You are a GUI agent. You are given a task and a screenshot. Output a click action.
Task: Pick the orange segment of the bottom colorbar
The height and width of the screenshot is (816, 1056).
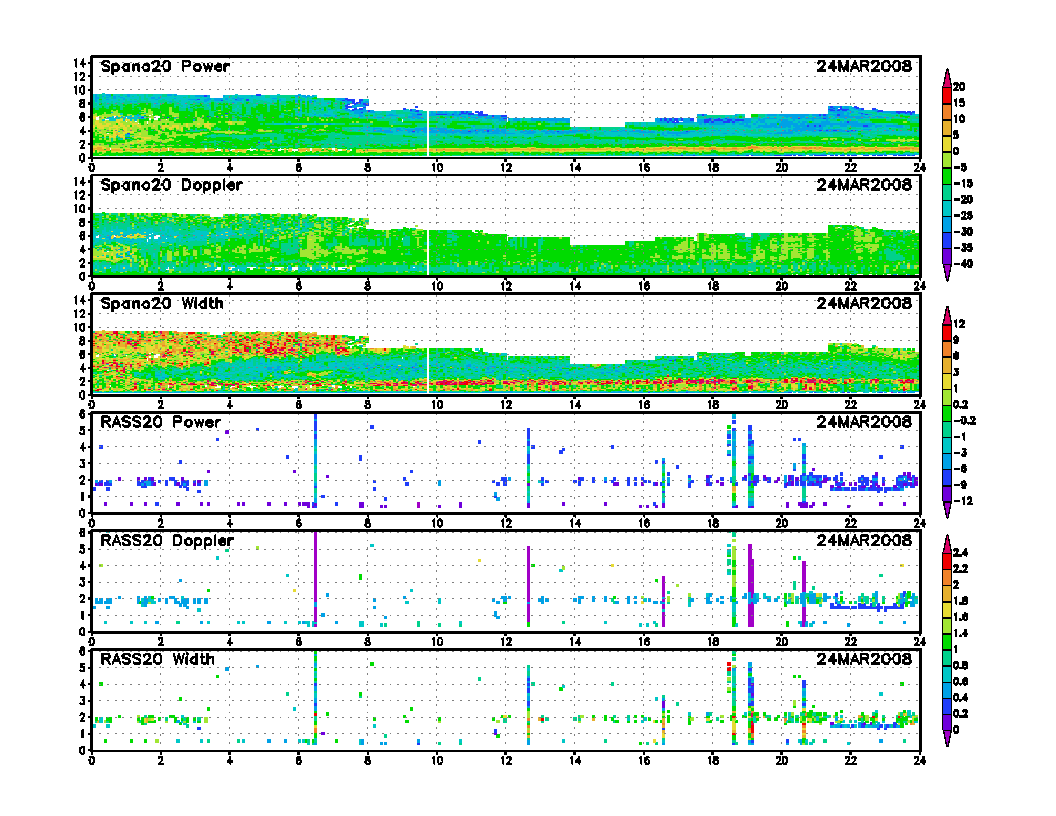click(x=947, y=577)
